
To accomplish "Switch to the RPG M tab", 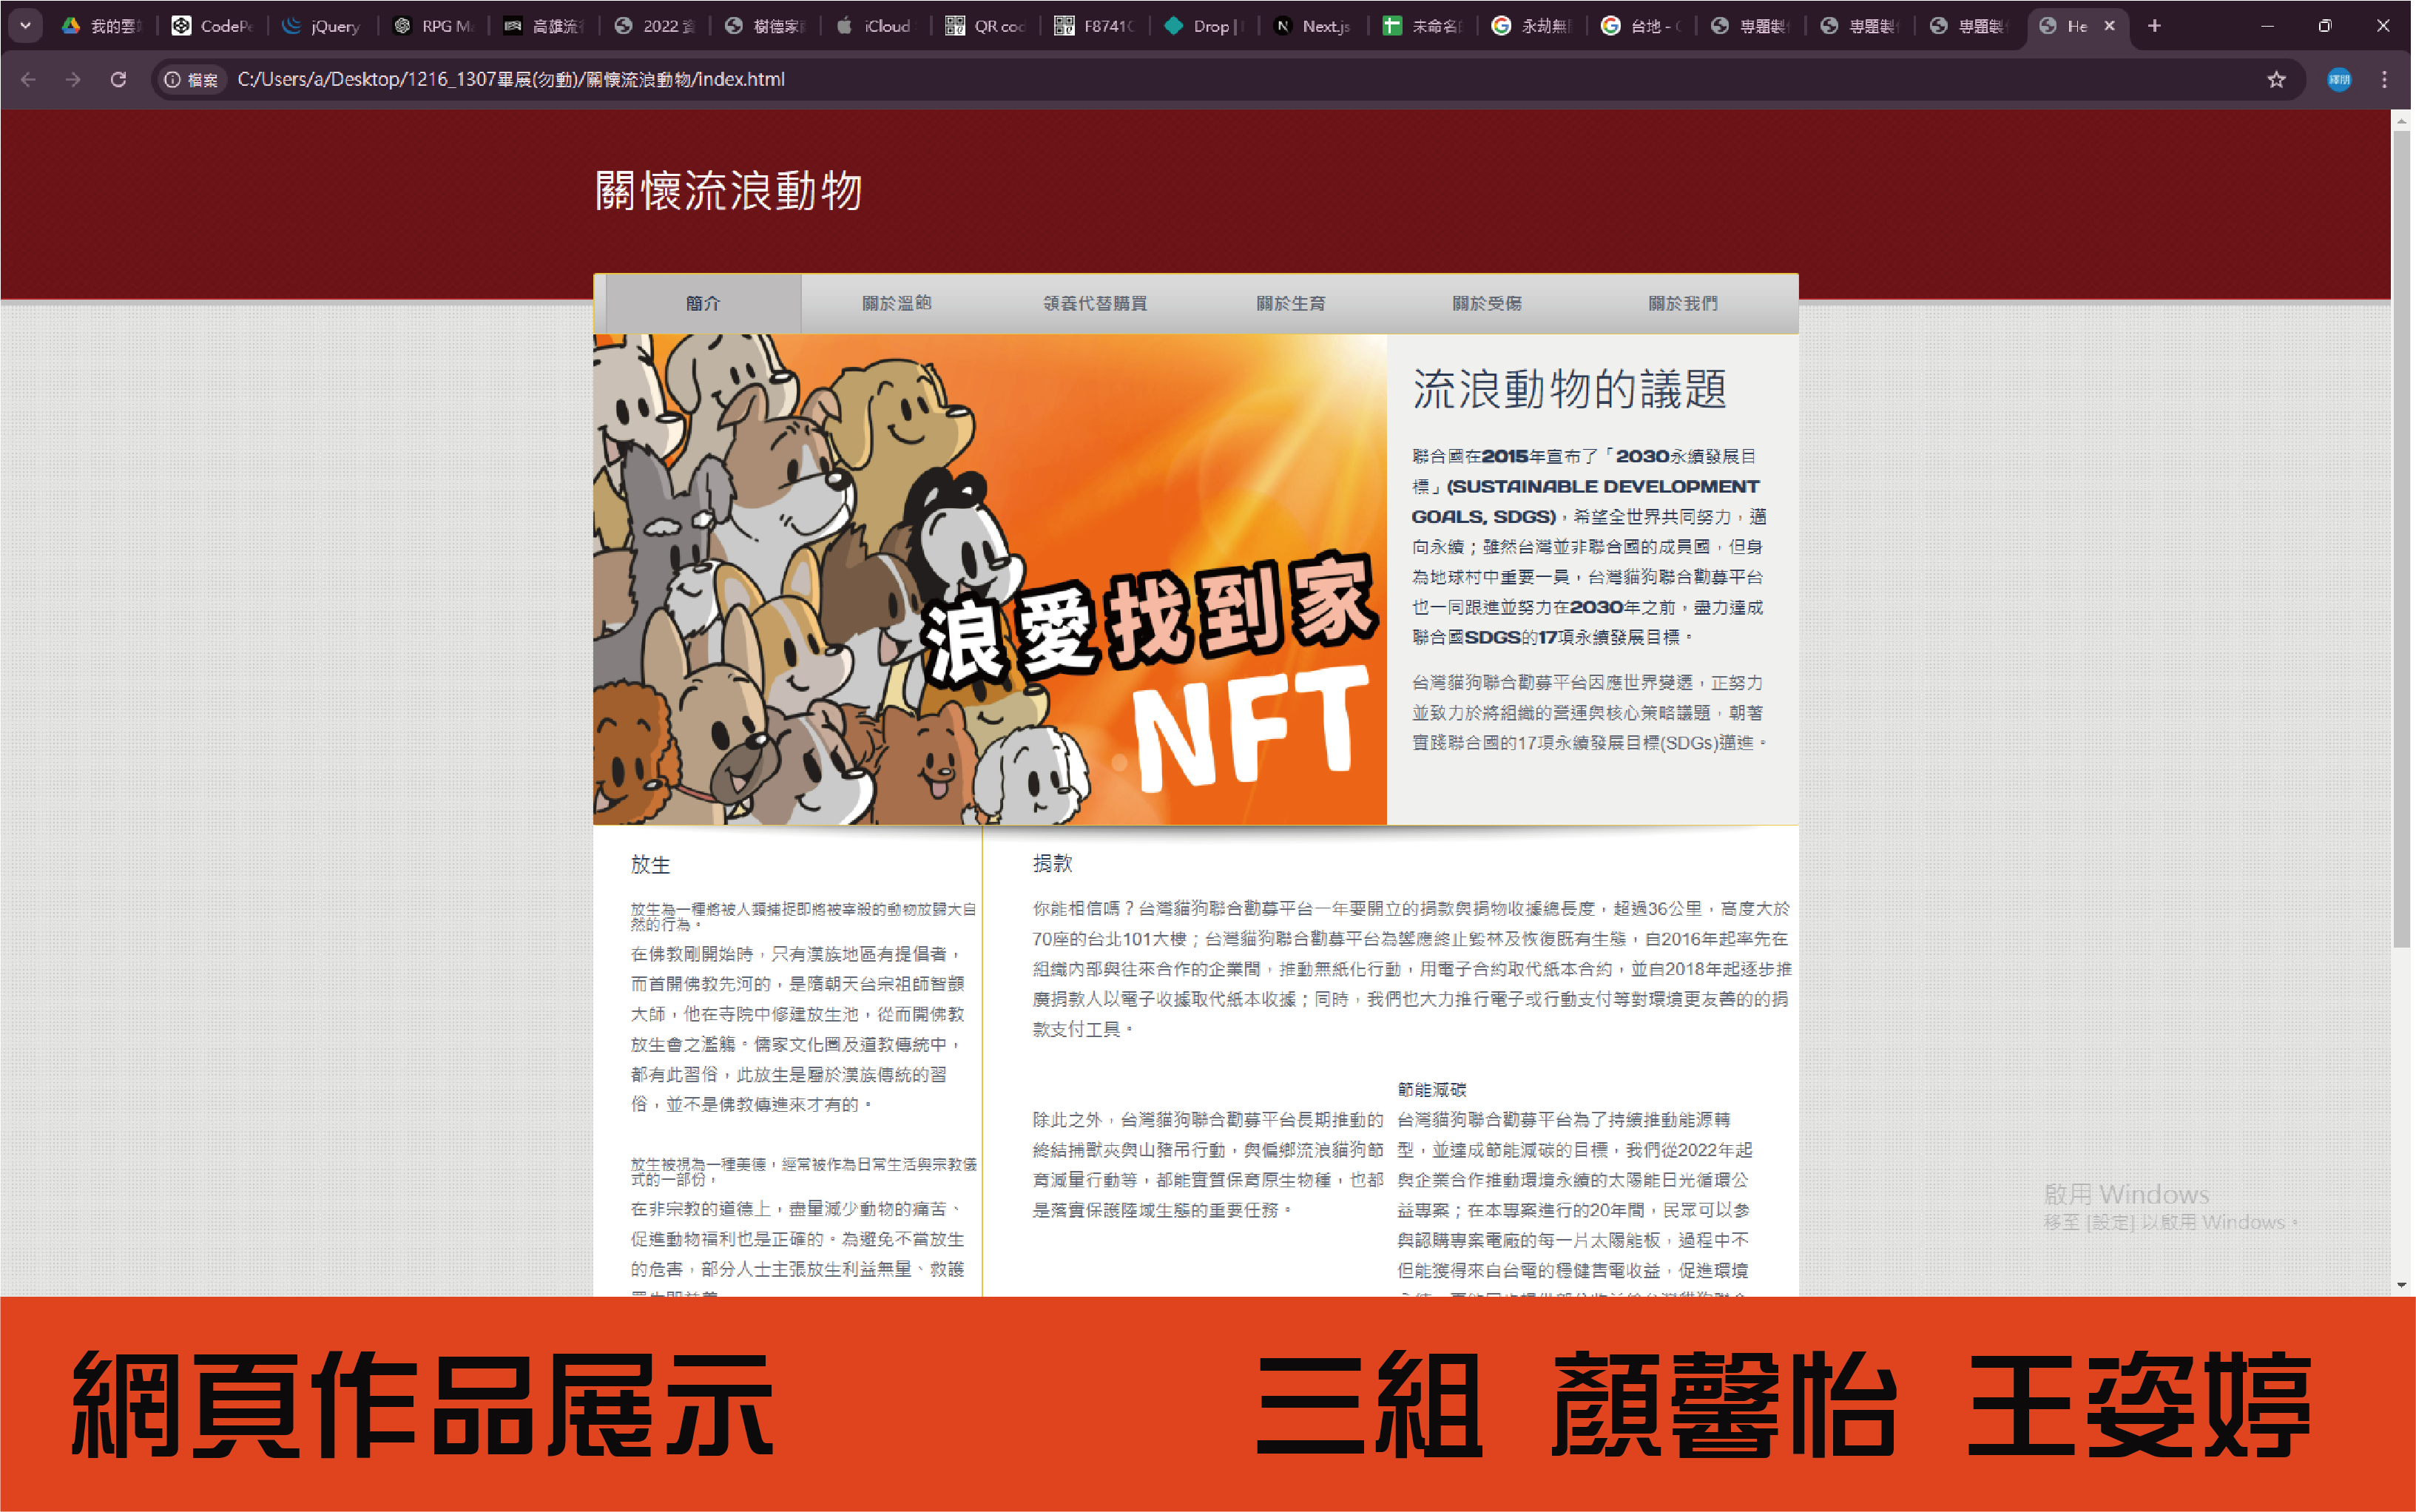I will point(433,26).
